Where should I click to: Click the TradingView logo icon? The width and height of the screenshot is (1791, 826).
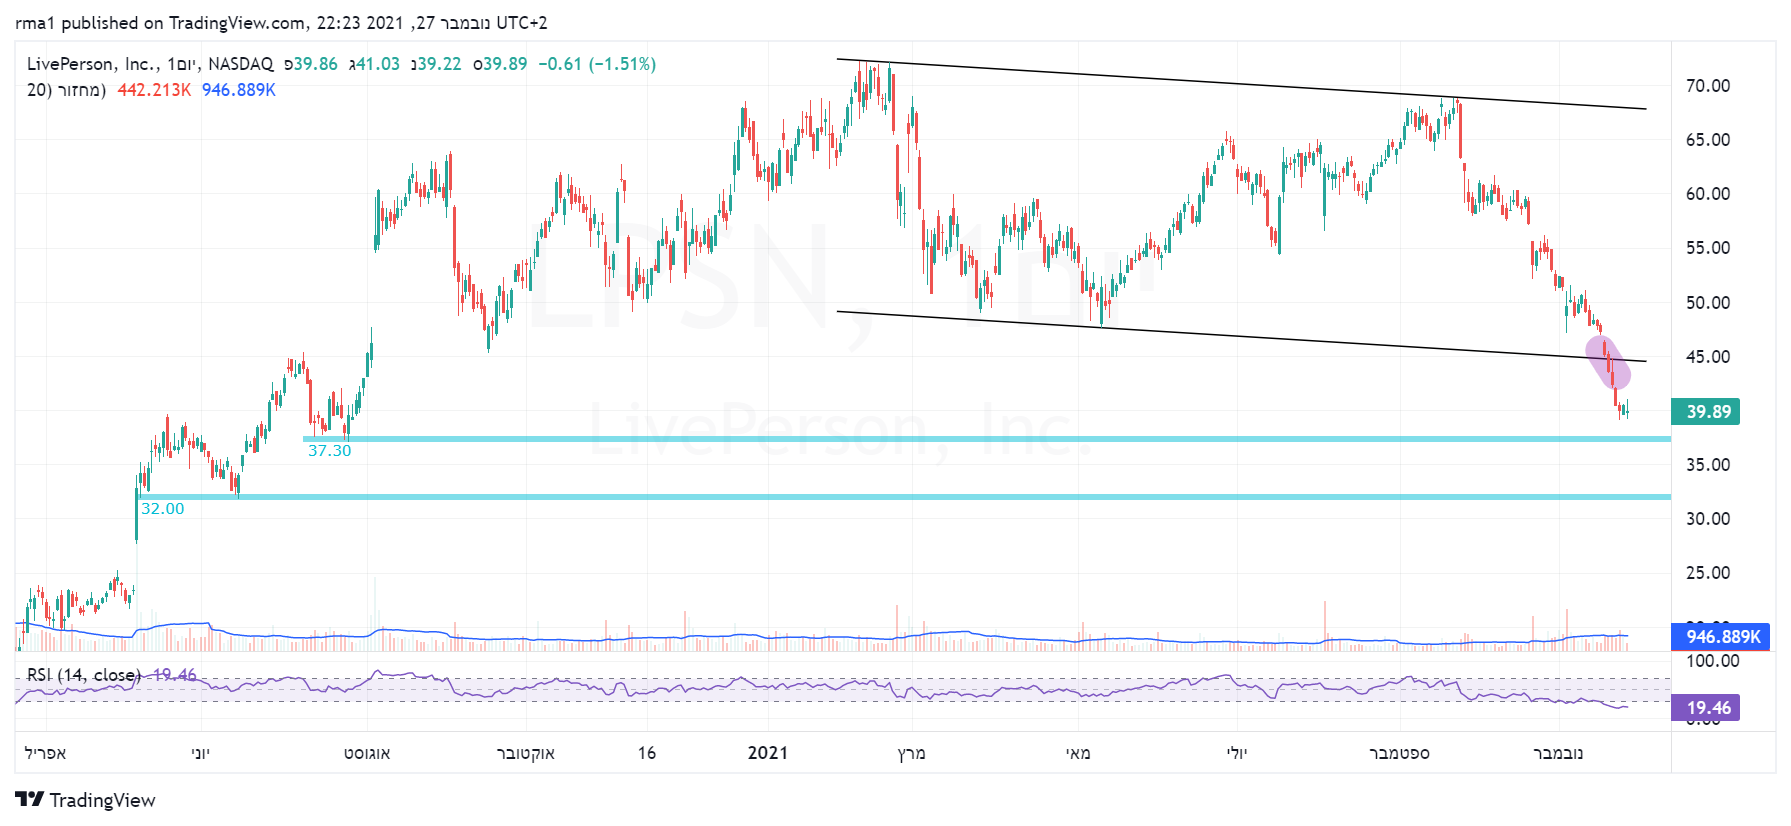[30, 799]
